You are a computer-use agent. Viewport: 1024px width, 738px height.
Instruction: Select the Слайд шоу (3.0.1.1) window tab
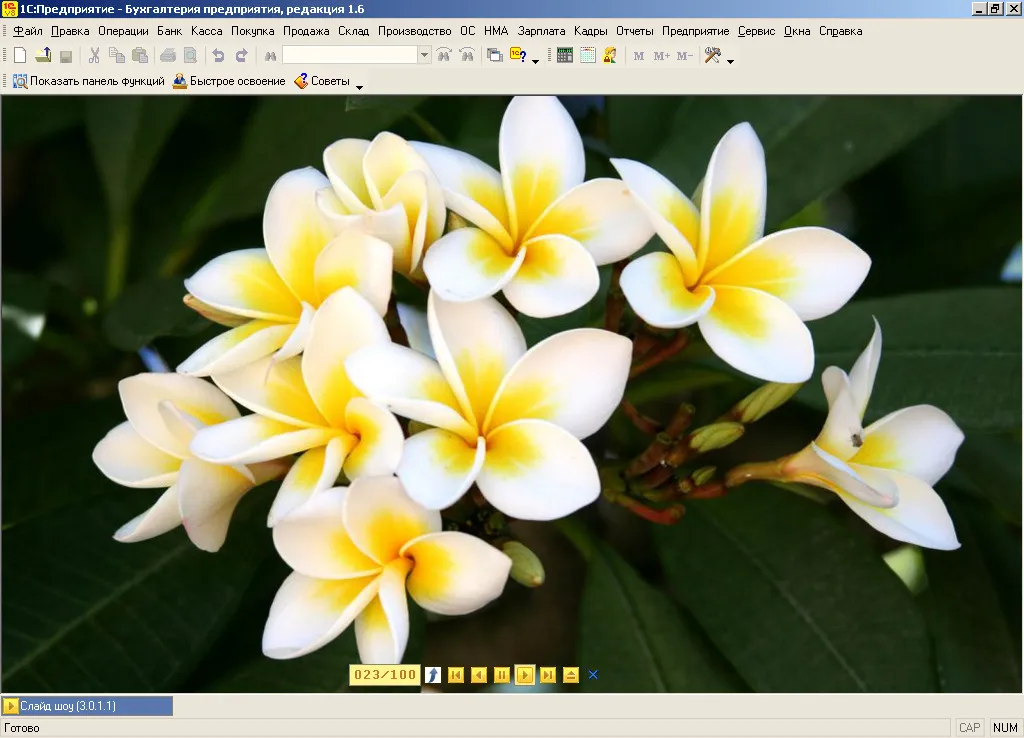tap(88, 706)
